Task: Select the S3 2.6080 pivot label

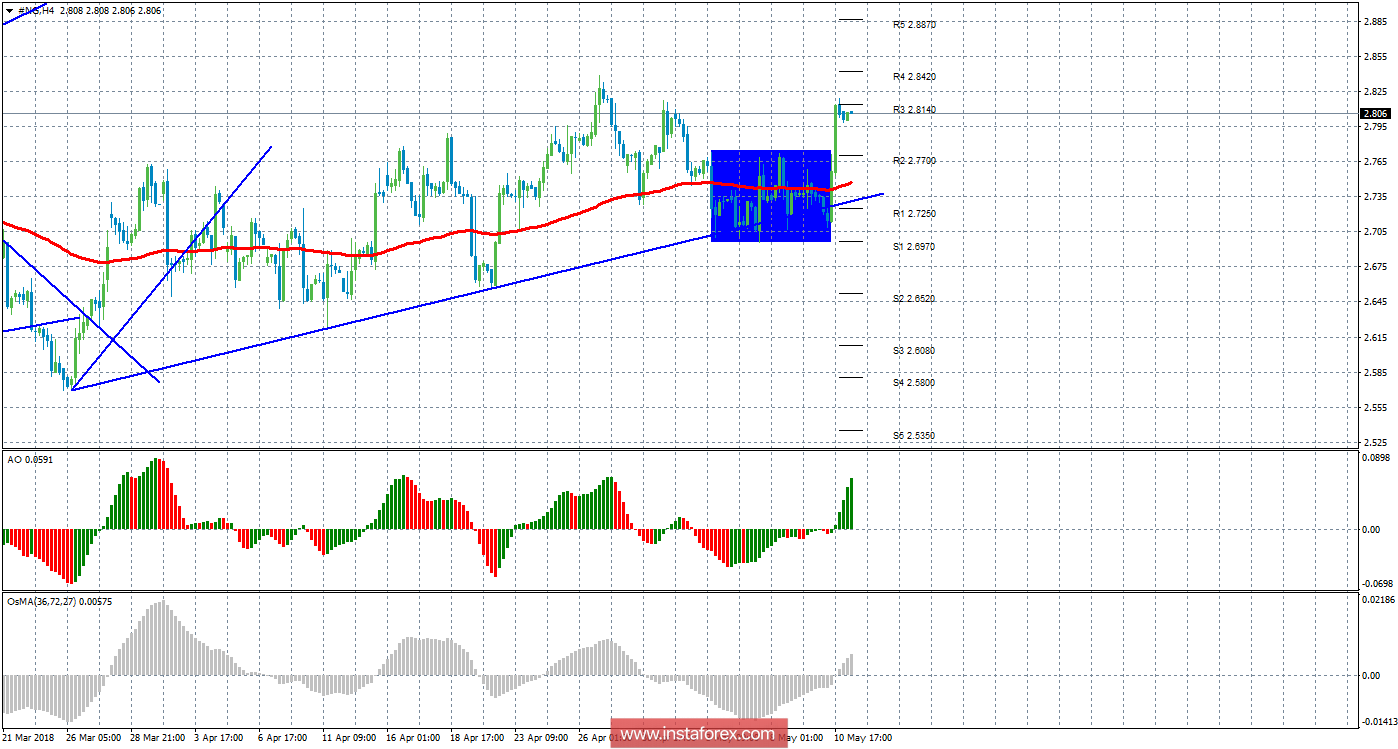Action: coord(914,350)
